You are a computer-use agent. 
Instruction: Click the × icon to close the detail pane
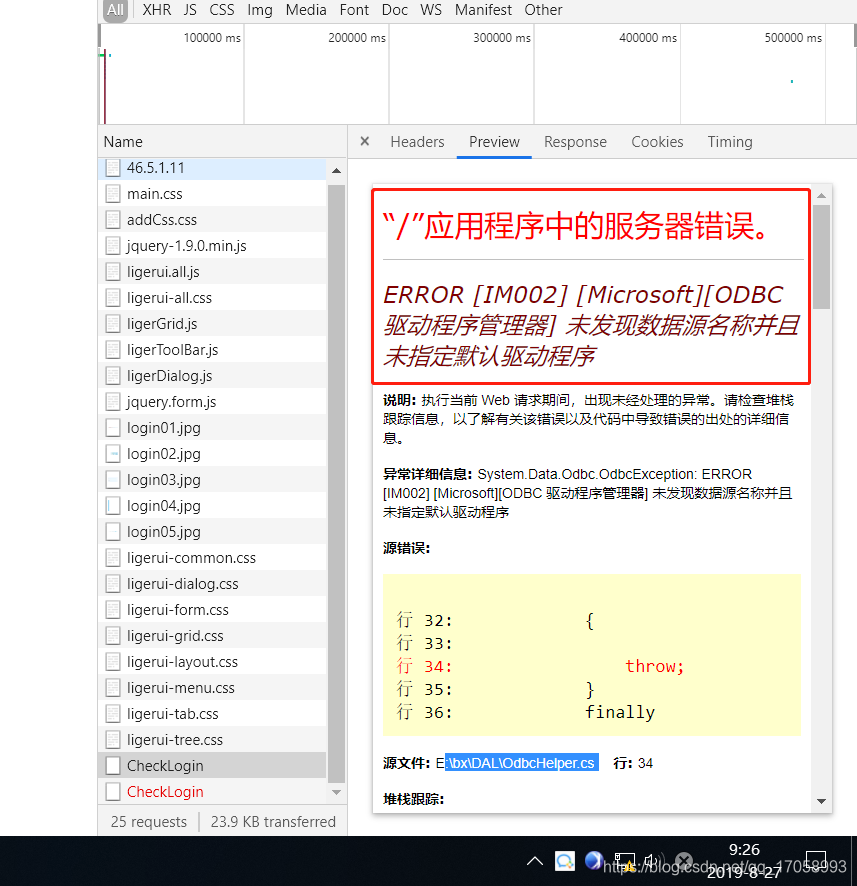coord(364,141)
